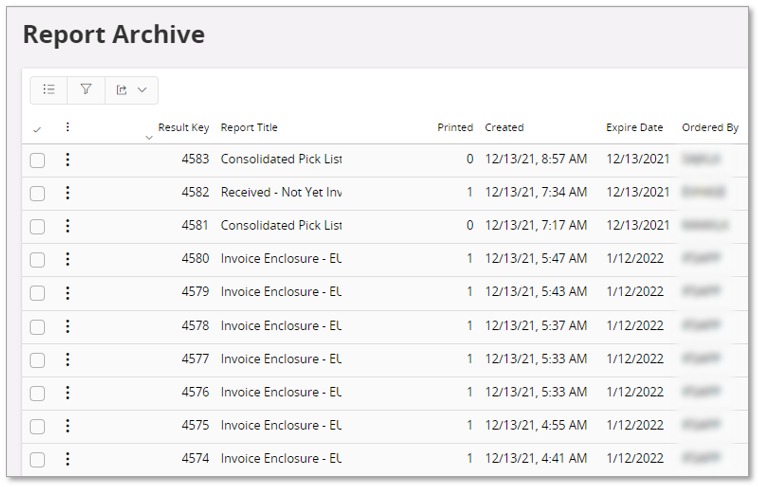Sort by the Created column header
Screen dimensions: 758x487
pyautogui.click(x=504, y=128)
